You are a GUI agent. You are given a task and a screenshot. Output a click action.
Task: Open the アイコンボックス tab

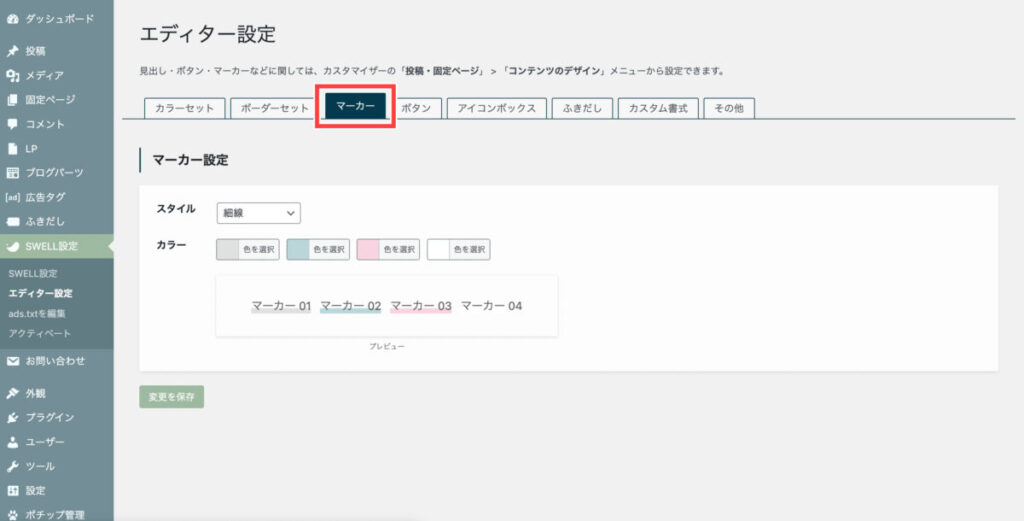496,108
